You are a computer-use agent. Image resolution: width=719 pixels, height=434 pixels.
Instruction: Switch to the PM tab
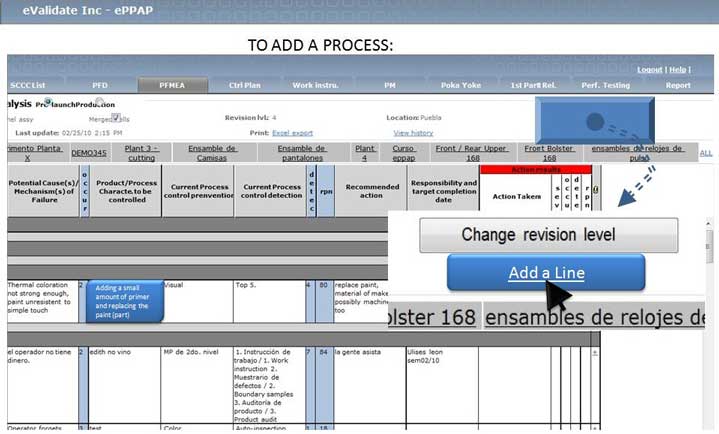pyautogui.click(x=390, y=85)
